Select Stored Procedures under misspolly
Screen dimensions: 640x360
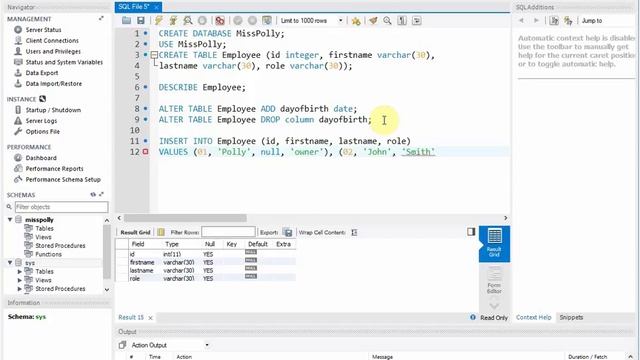click(60, 246)
